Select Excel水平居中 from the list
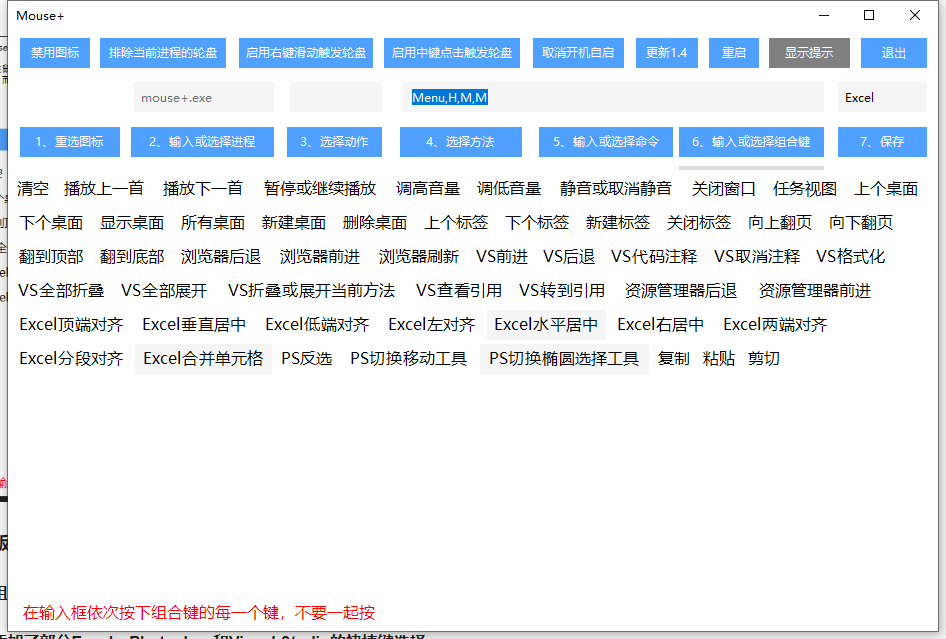The width and height of the screenshot is (946, 639). pos(546,324)
